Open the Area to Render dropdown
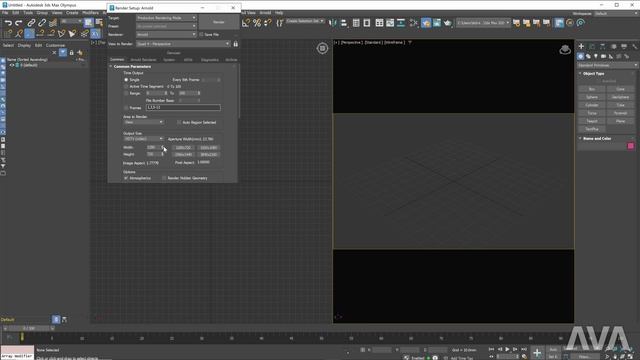Viewport: 640px width, 360px height. (144, 122)
